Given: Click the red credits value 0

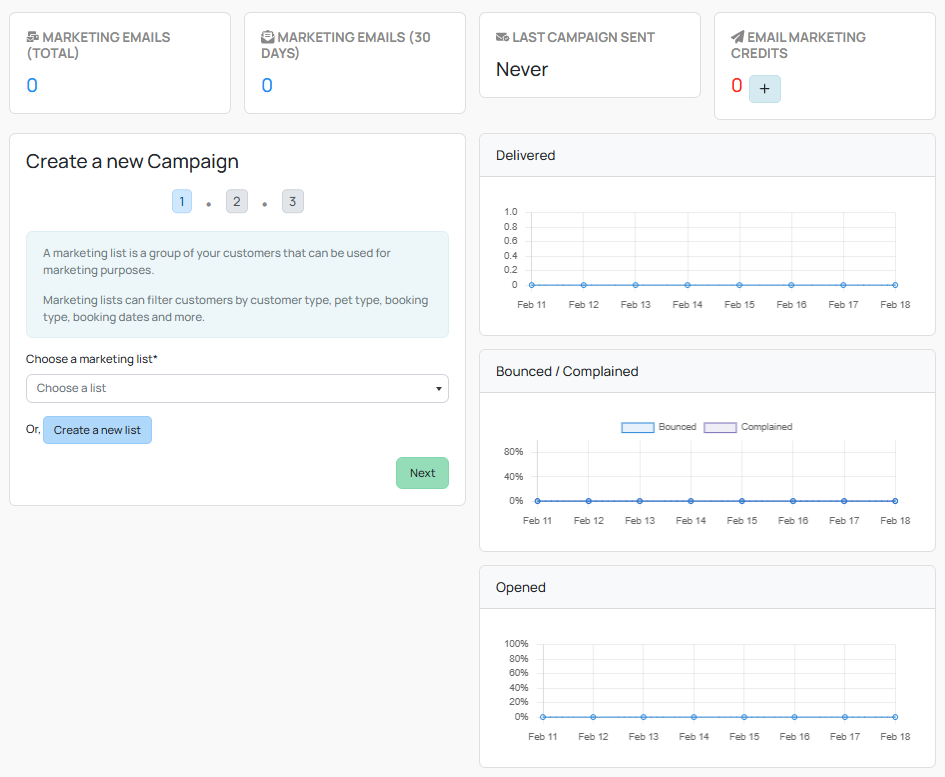Looking at the screenshot, I should point(736,86).
